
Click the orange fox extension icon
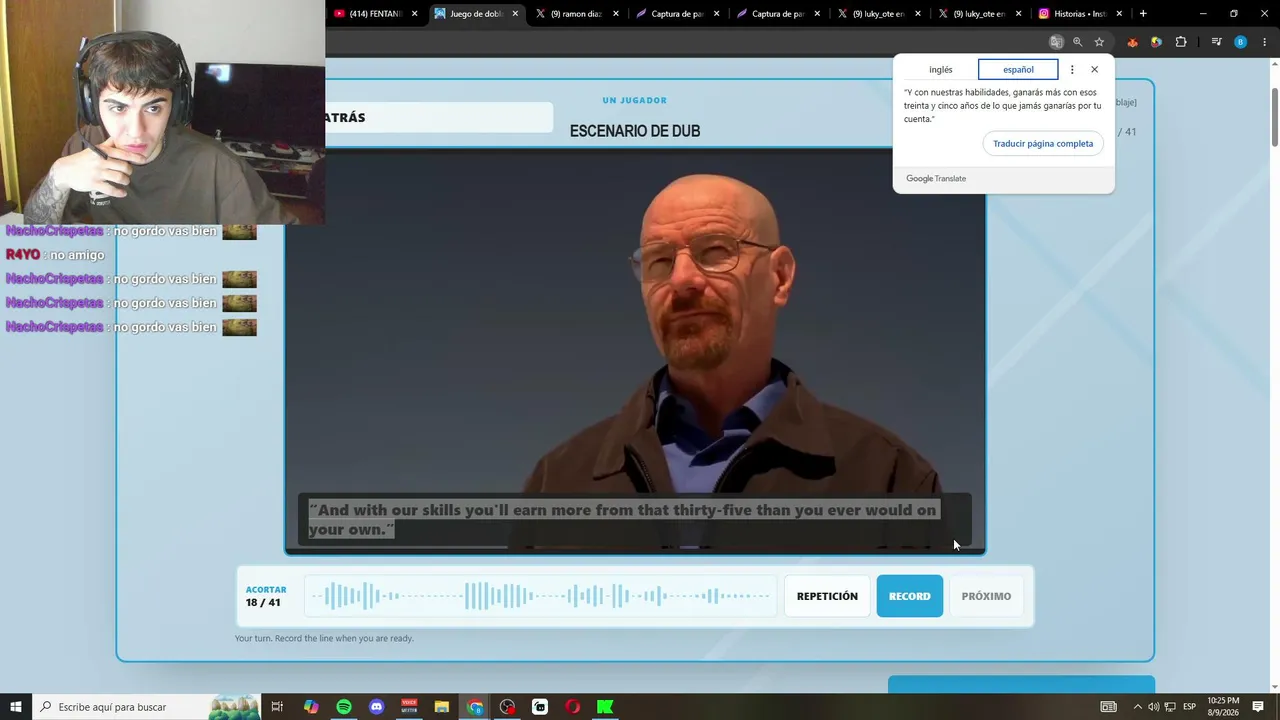1132,42
